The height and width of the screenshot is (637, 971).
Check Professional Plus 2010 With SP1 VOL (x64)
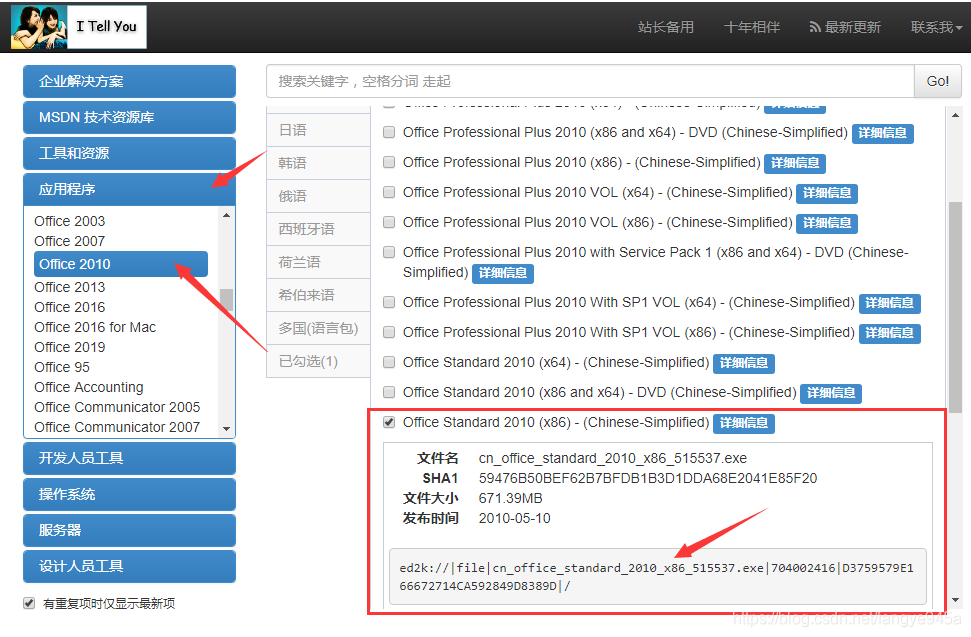[389, 302]
